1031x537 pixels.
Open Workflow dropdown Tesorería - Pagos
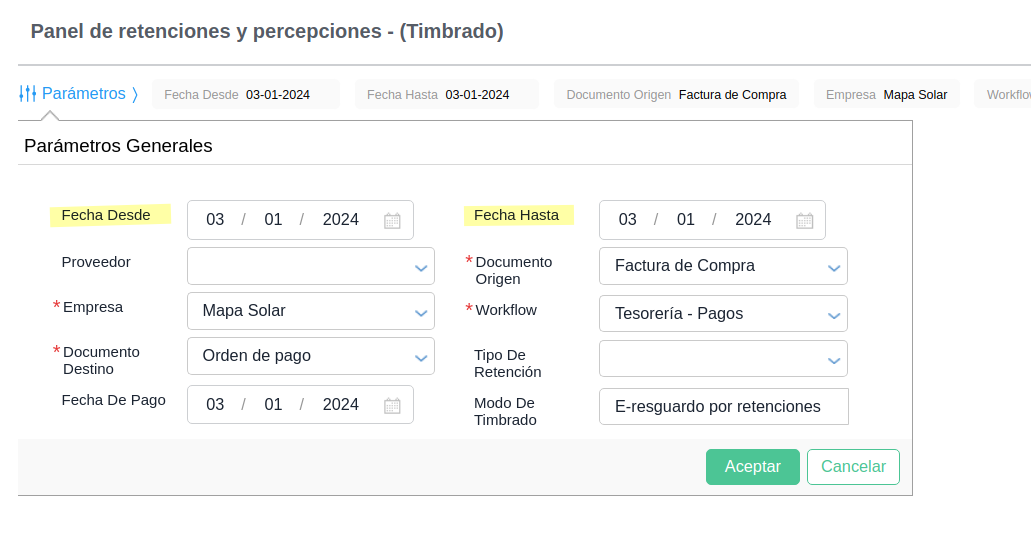click(723, 314)
